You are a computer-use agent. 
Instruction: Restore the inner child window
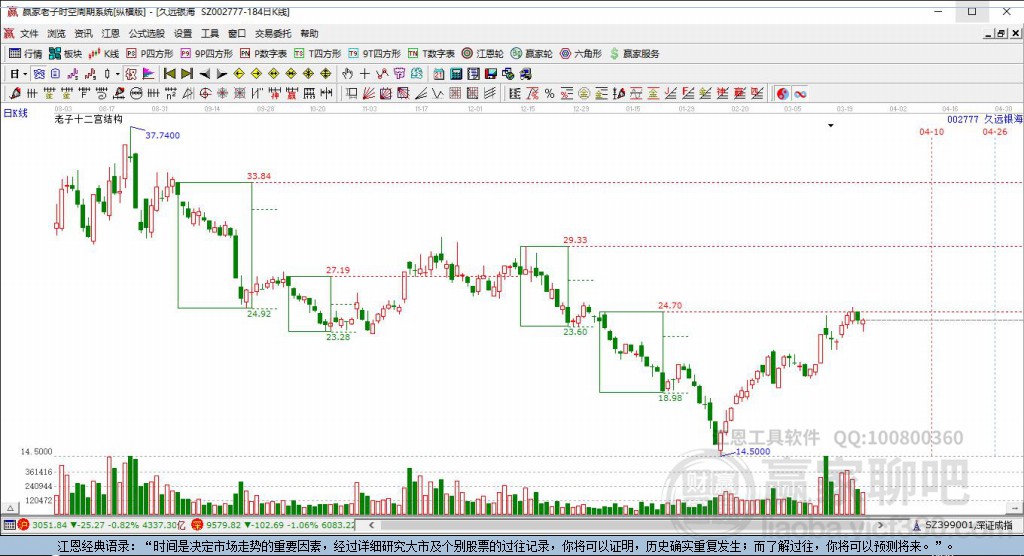tap(1000, 33)
